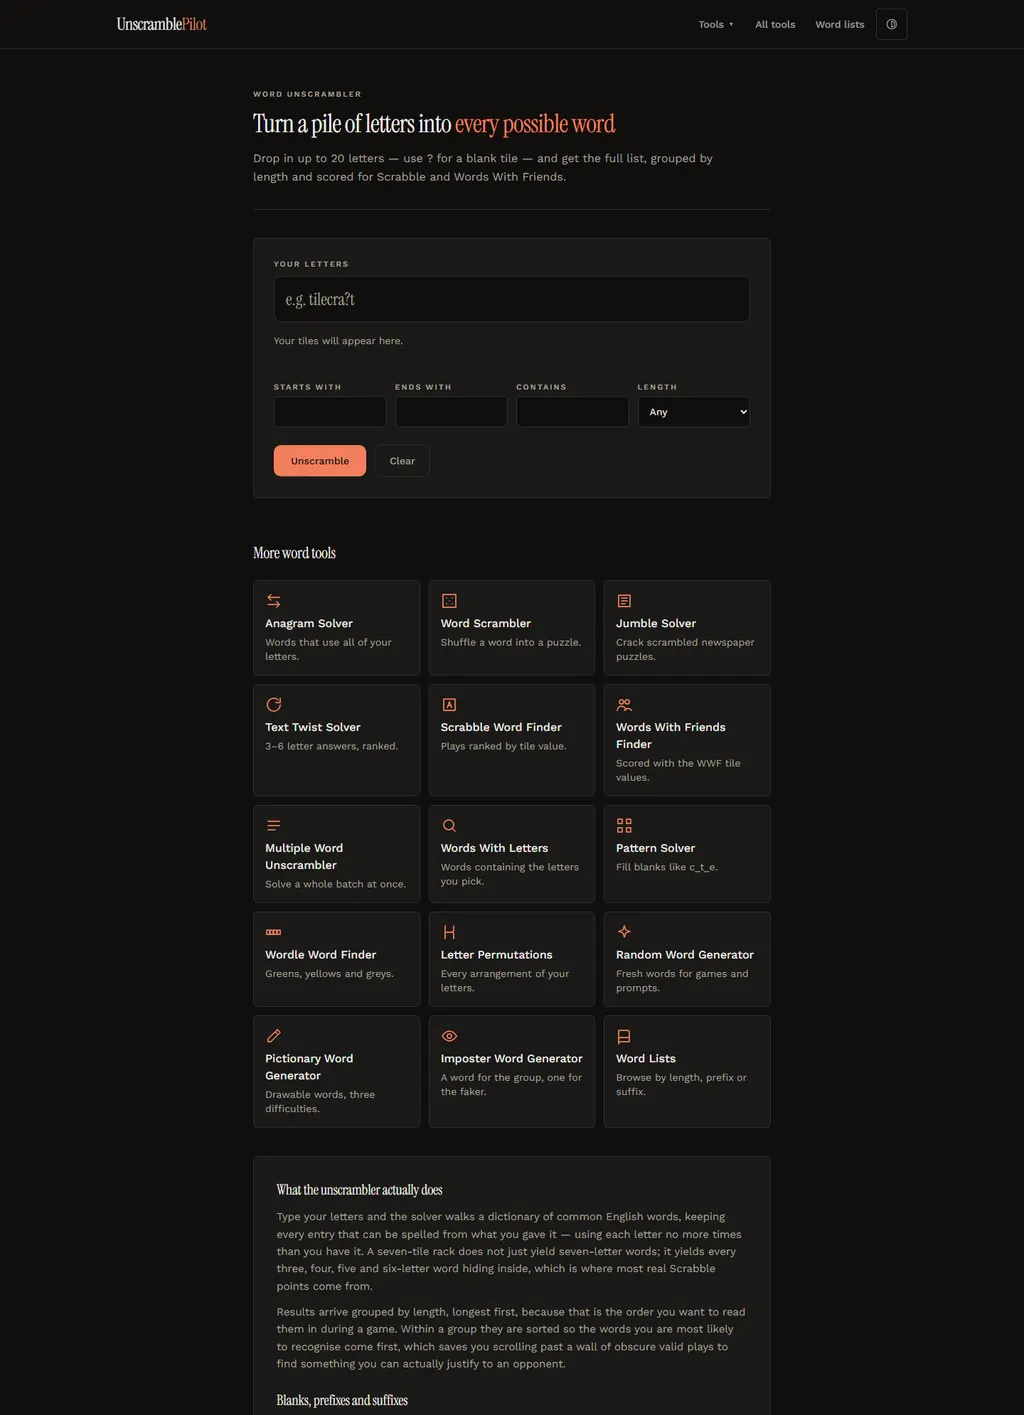Image resolution: width=1024 pixels, height=1415 pixels.
Task: Click 'Greens, yellows and greys.' description
Action: (329, 974)
